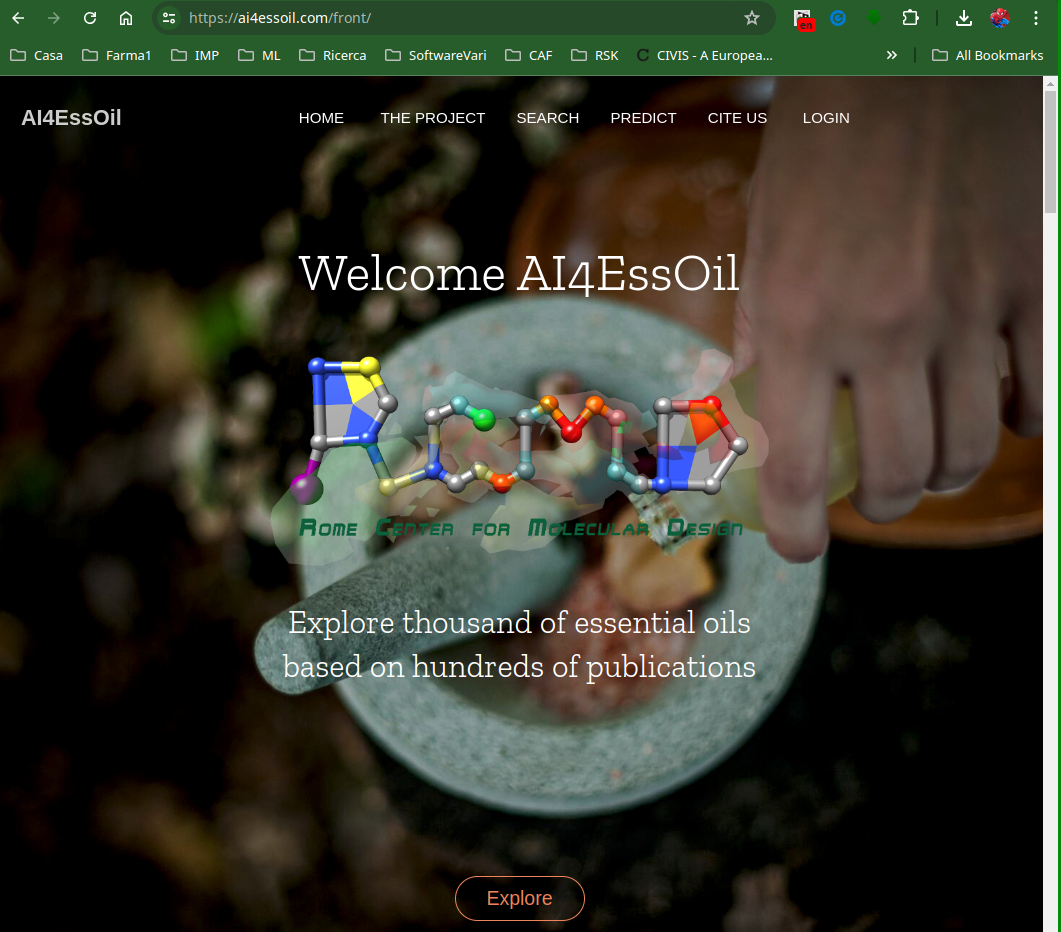The height and width of the screenshot is (932, 1061).
Task: Open the Farma1 bookmarks folder
Action: pyautogui.click(x=116, y=56)
